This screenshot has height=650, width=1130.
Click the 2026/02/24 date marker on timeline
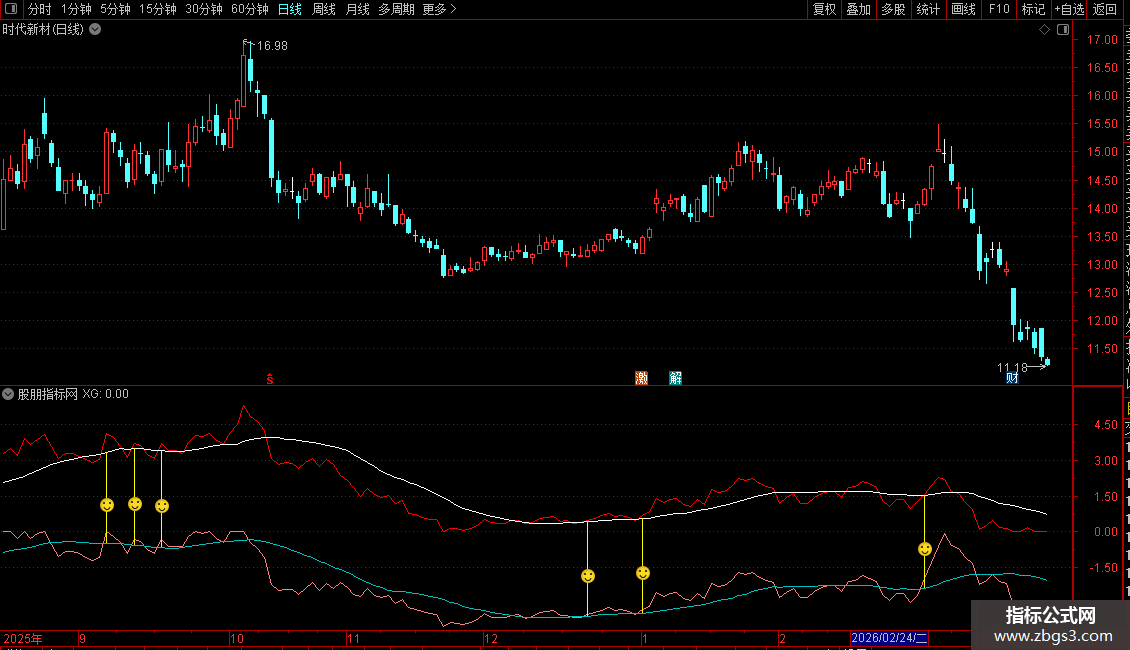coord(889,638)
